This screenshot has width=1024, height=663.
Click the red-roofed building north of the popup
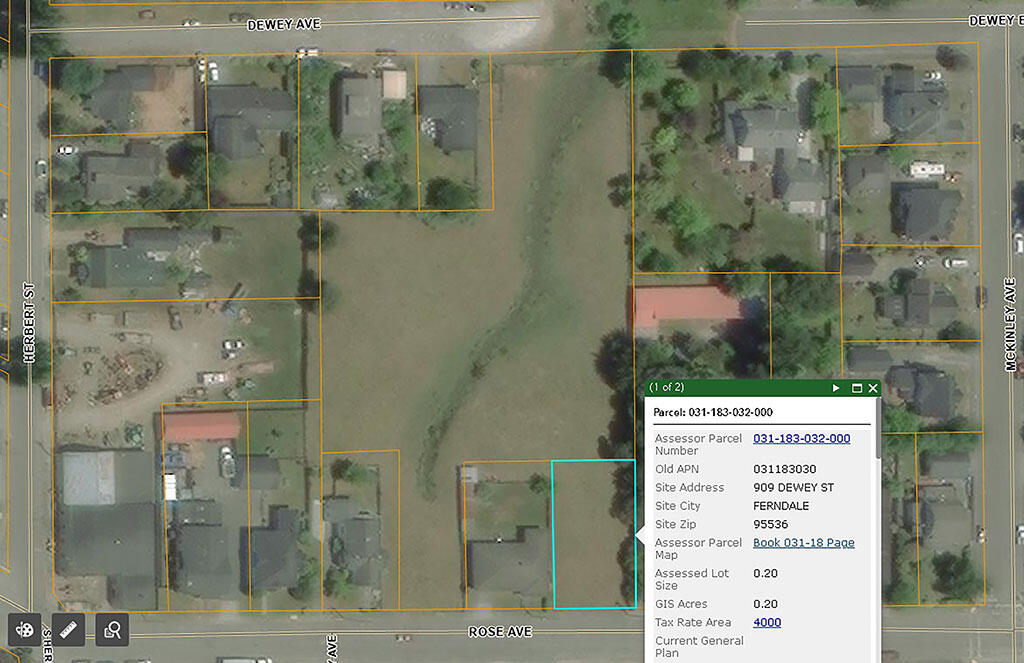686,306
